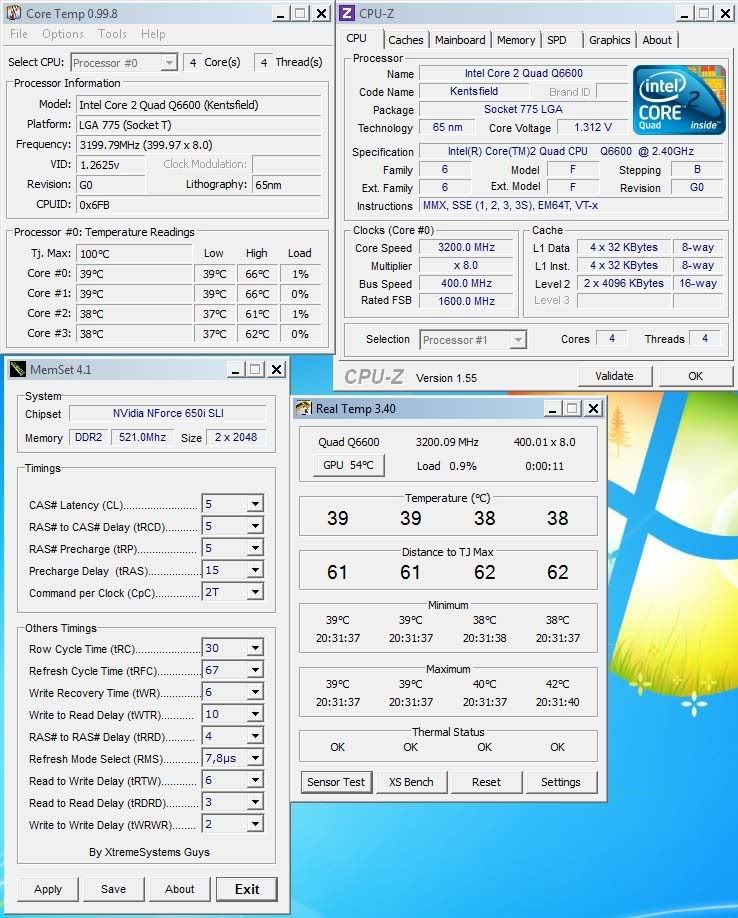Viewport: 738px width, 918px height.
Task: Click the OK button in CPU-Z
Action: point(695,376)
